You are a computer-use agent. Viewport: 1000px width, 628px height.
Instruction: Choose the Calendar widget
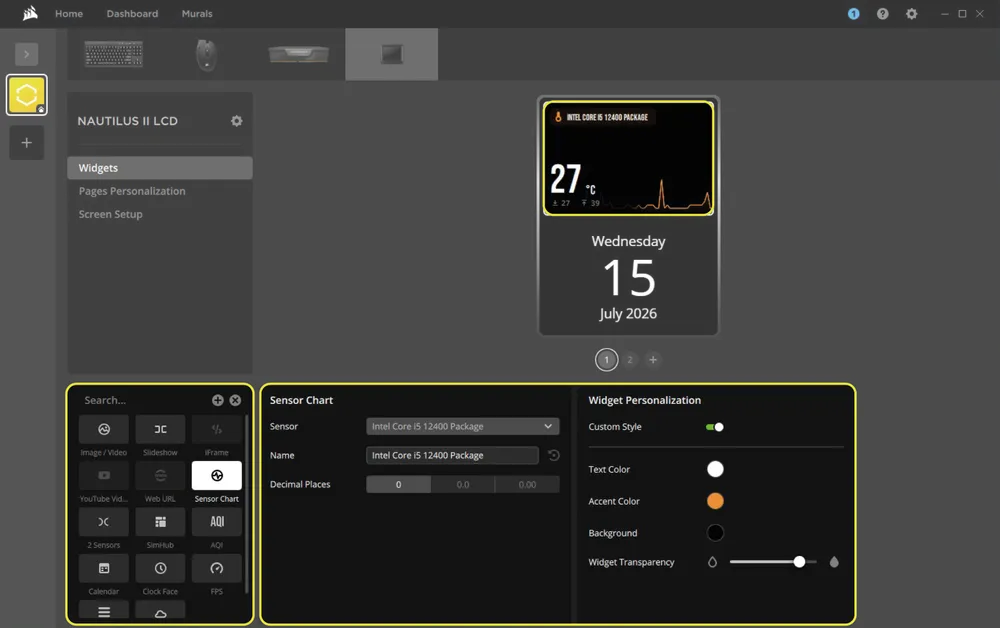click(x=104, y=568)
